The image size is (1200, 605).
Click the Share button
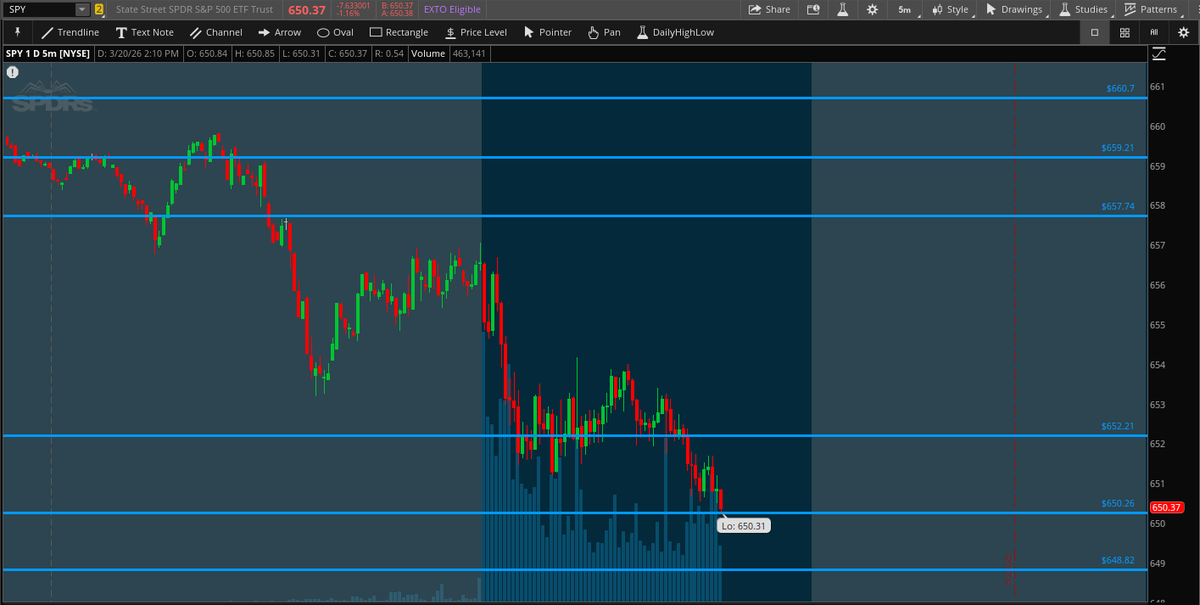coord(769,9)
